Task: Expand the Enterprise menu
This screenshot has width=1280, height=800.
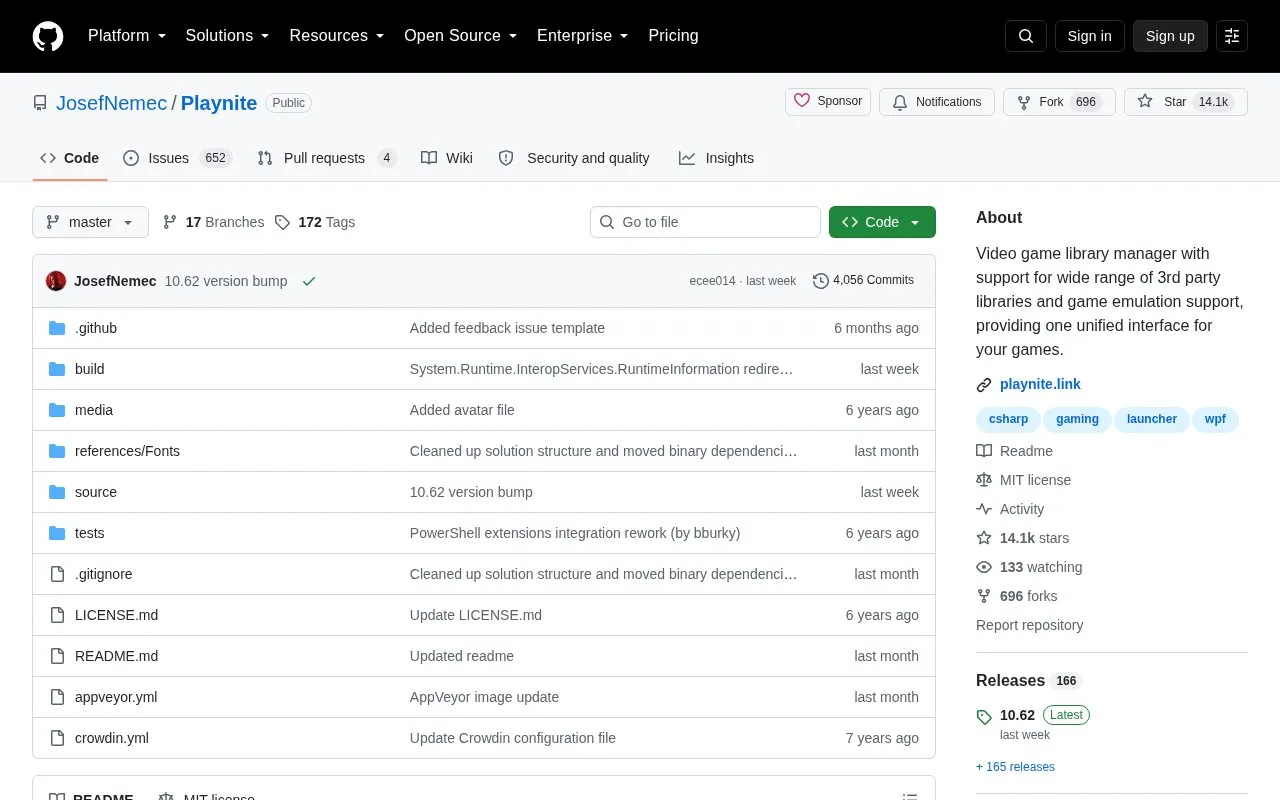Action: tap(583, 36)
